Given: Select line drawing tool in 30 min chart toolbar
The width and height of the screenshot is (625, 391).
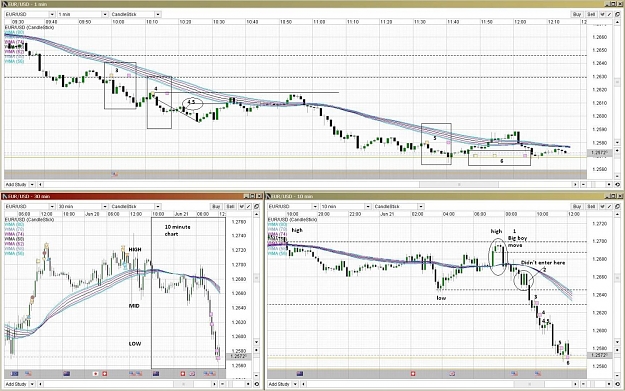Looking at the screenshot, I should [x=249, y=206].
